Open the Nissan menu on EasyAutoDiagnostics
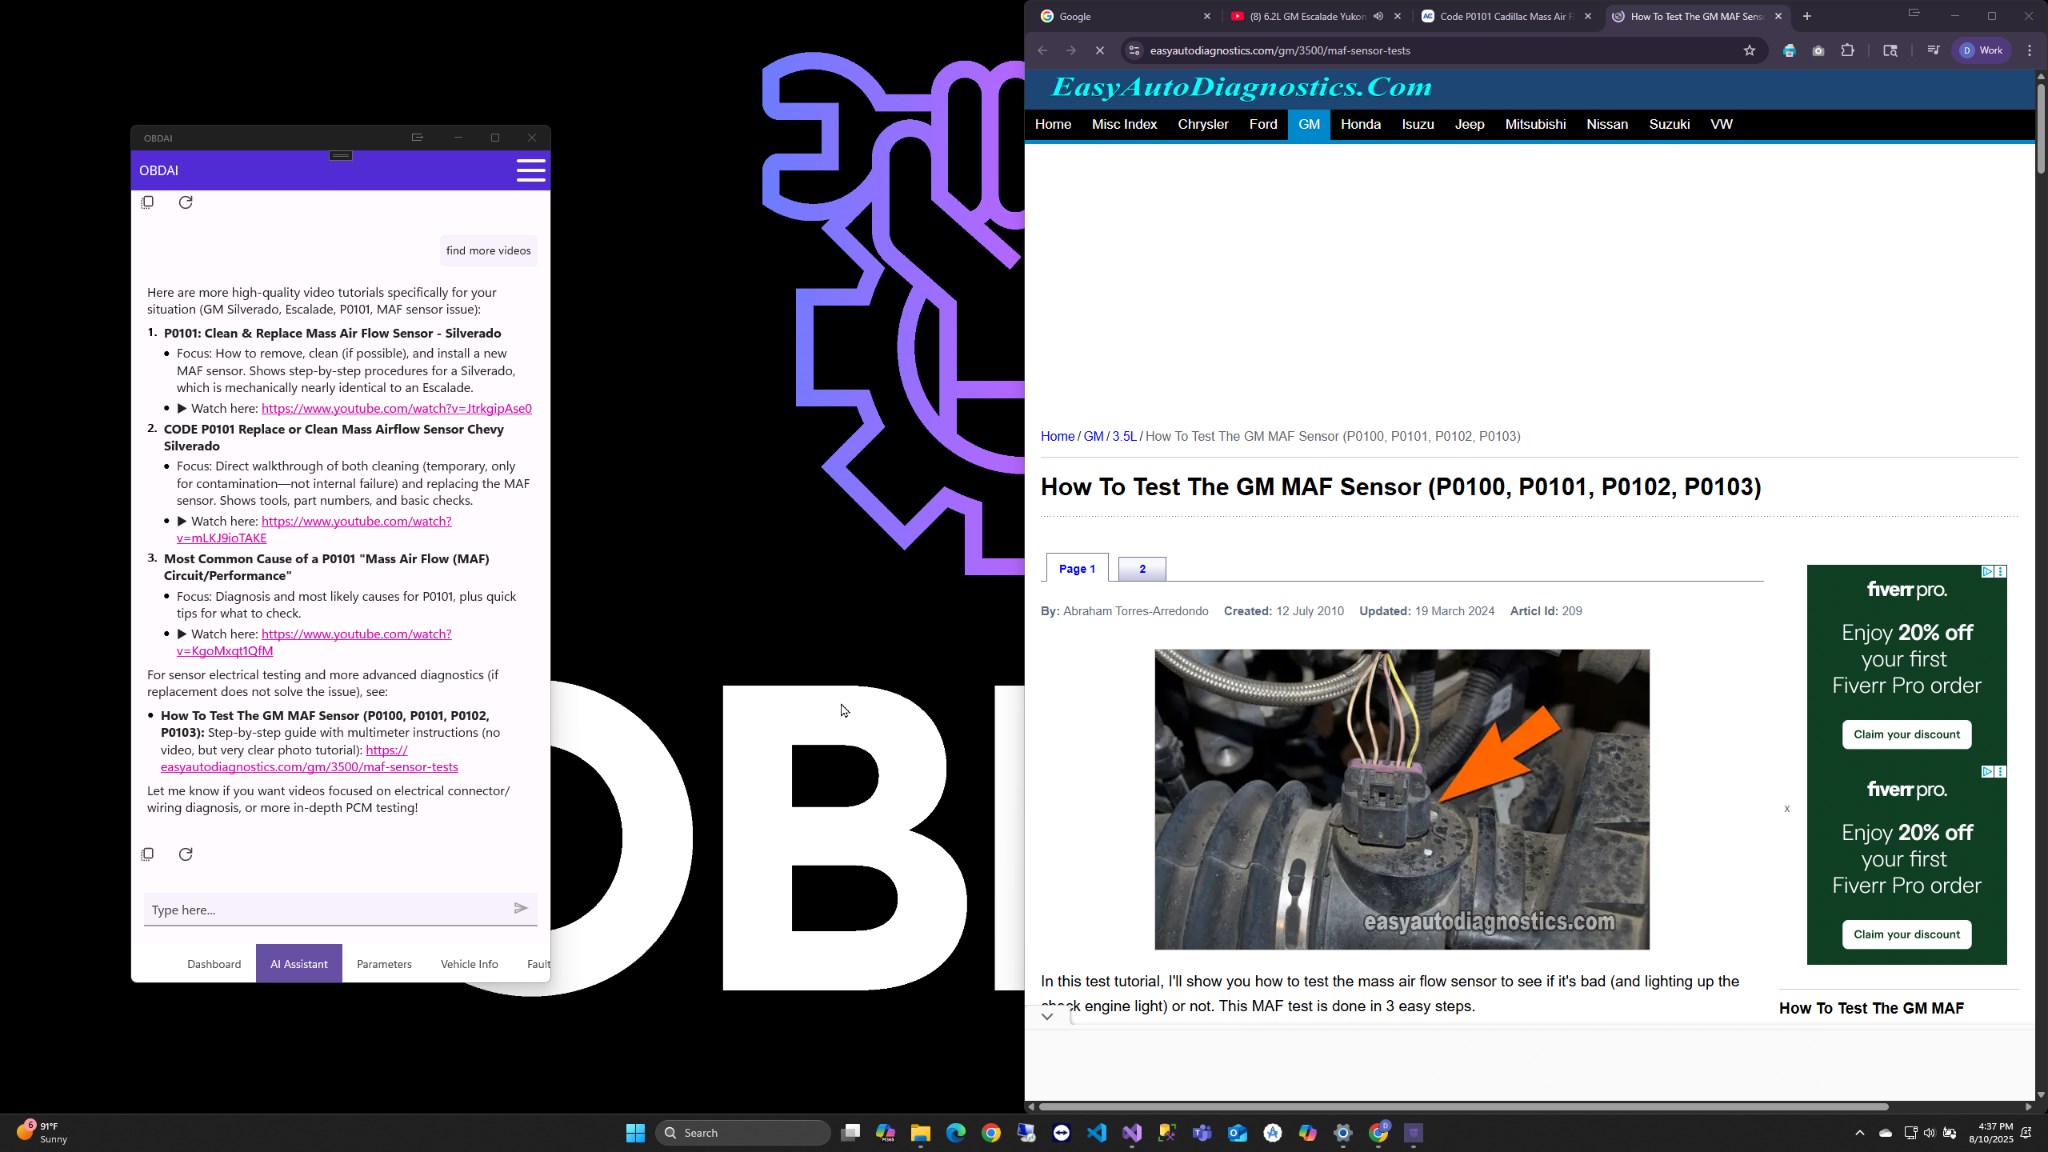This screenshot has width=2048, height=1152. point(1606,124)
